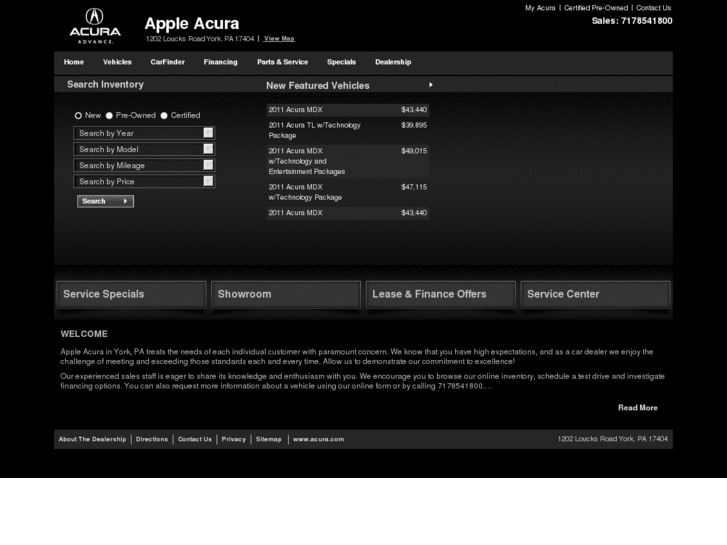Select the MDX Technology and Entertainment Packages listing
This screenshot has height=545, width=727.
[x=348, y=161]
